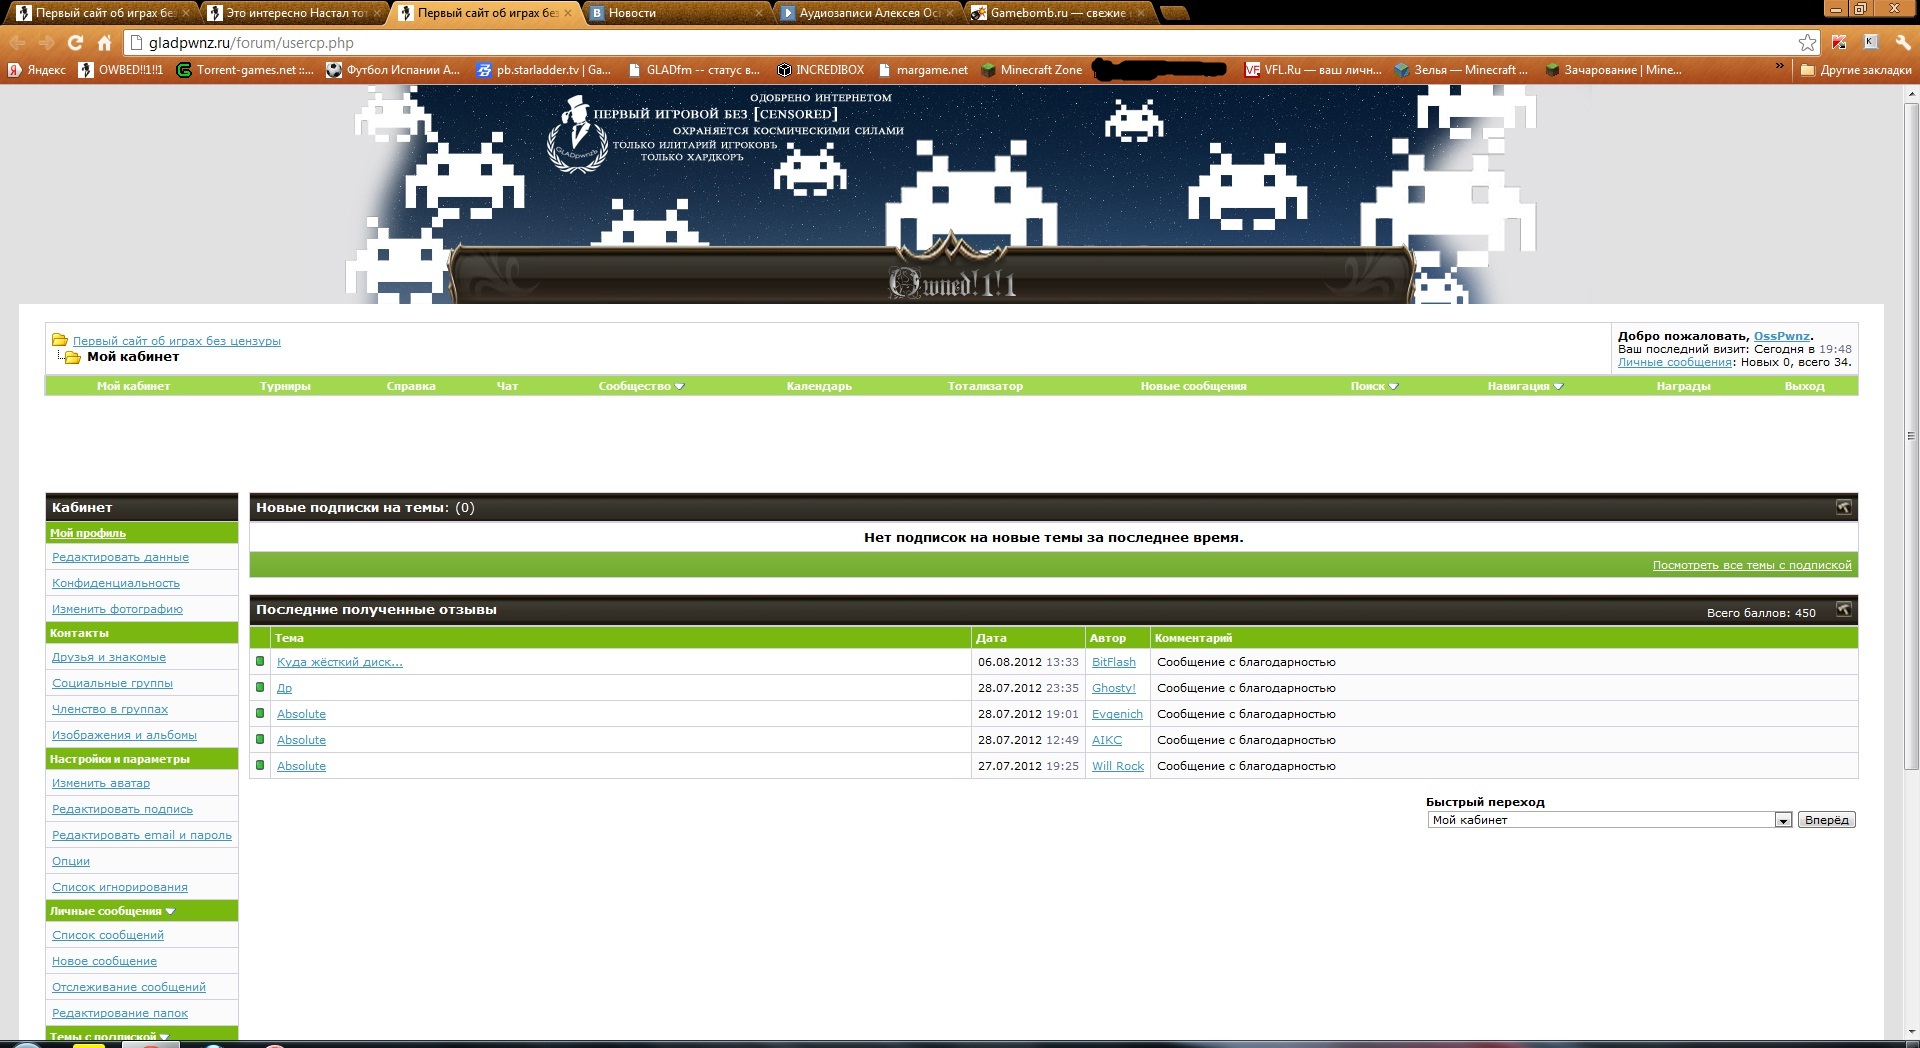Screen dimensions: 1920x1048
Task: Open the 'Изменить аватар' sidebar link
Action: (x=101, y=784)
